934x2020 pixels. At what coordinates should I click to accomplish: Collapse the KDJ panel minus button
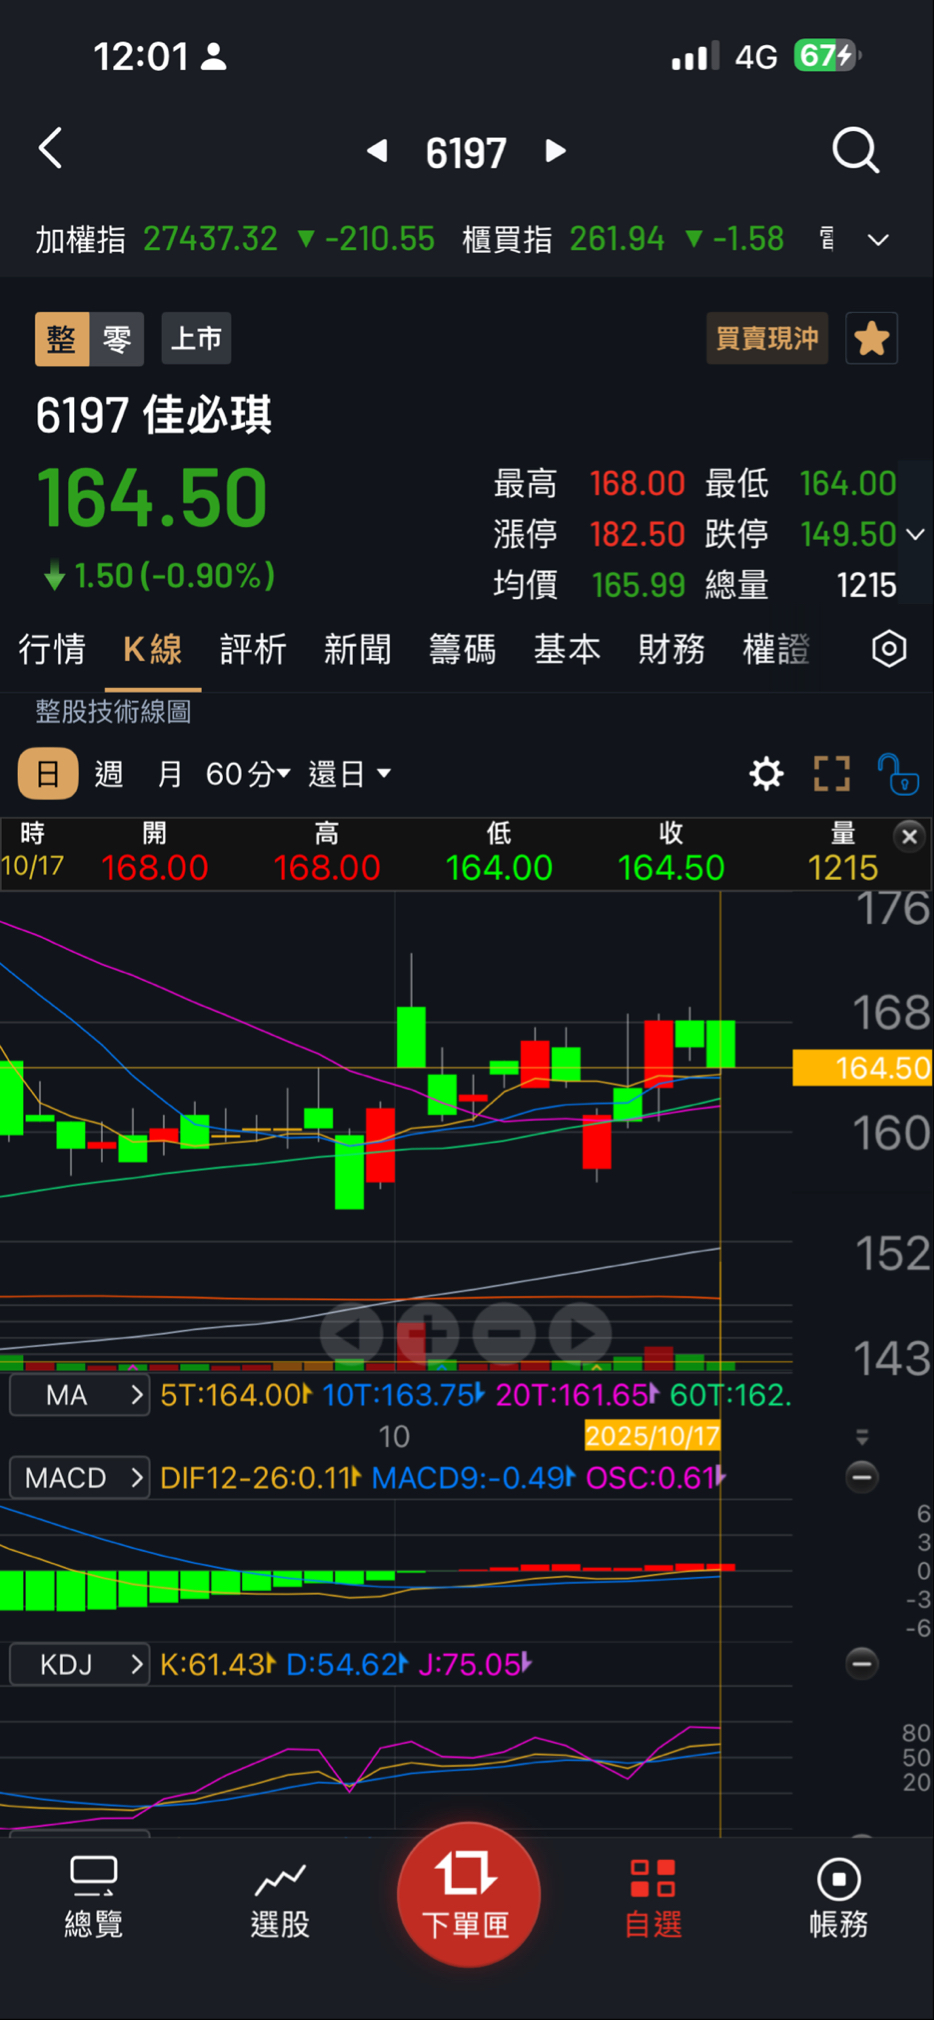pos(862,1663)
